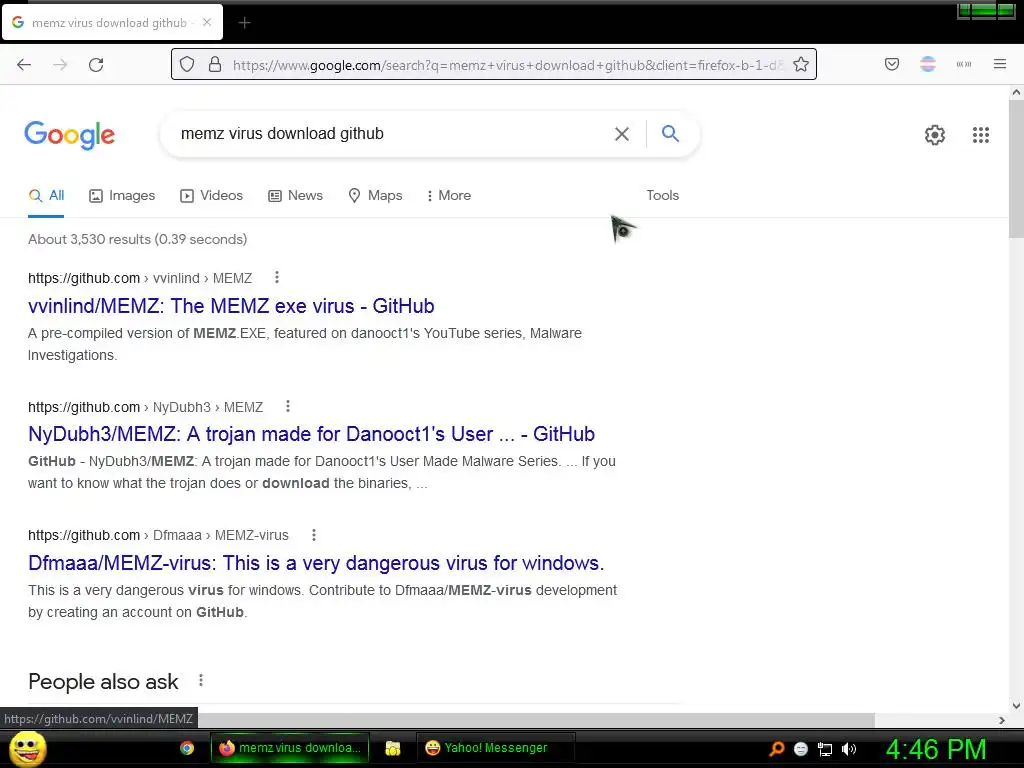The height and width of the screenshot is (768, 1024).
Task: Click the striped flag extension icon
Action: click(x=928, y=64)
